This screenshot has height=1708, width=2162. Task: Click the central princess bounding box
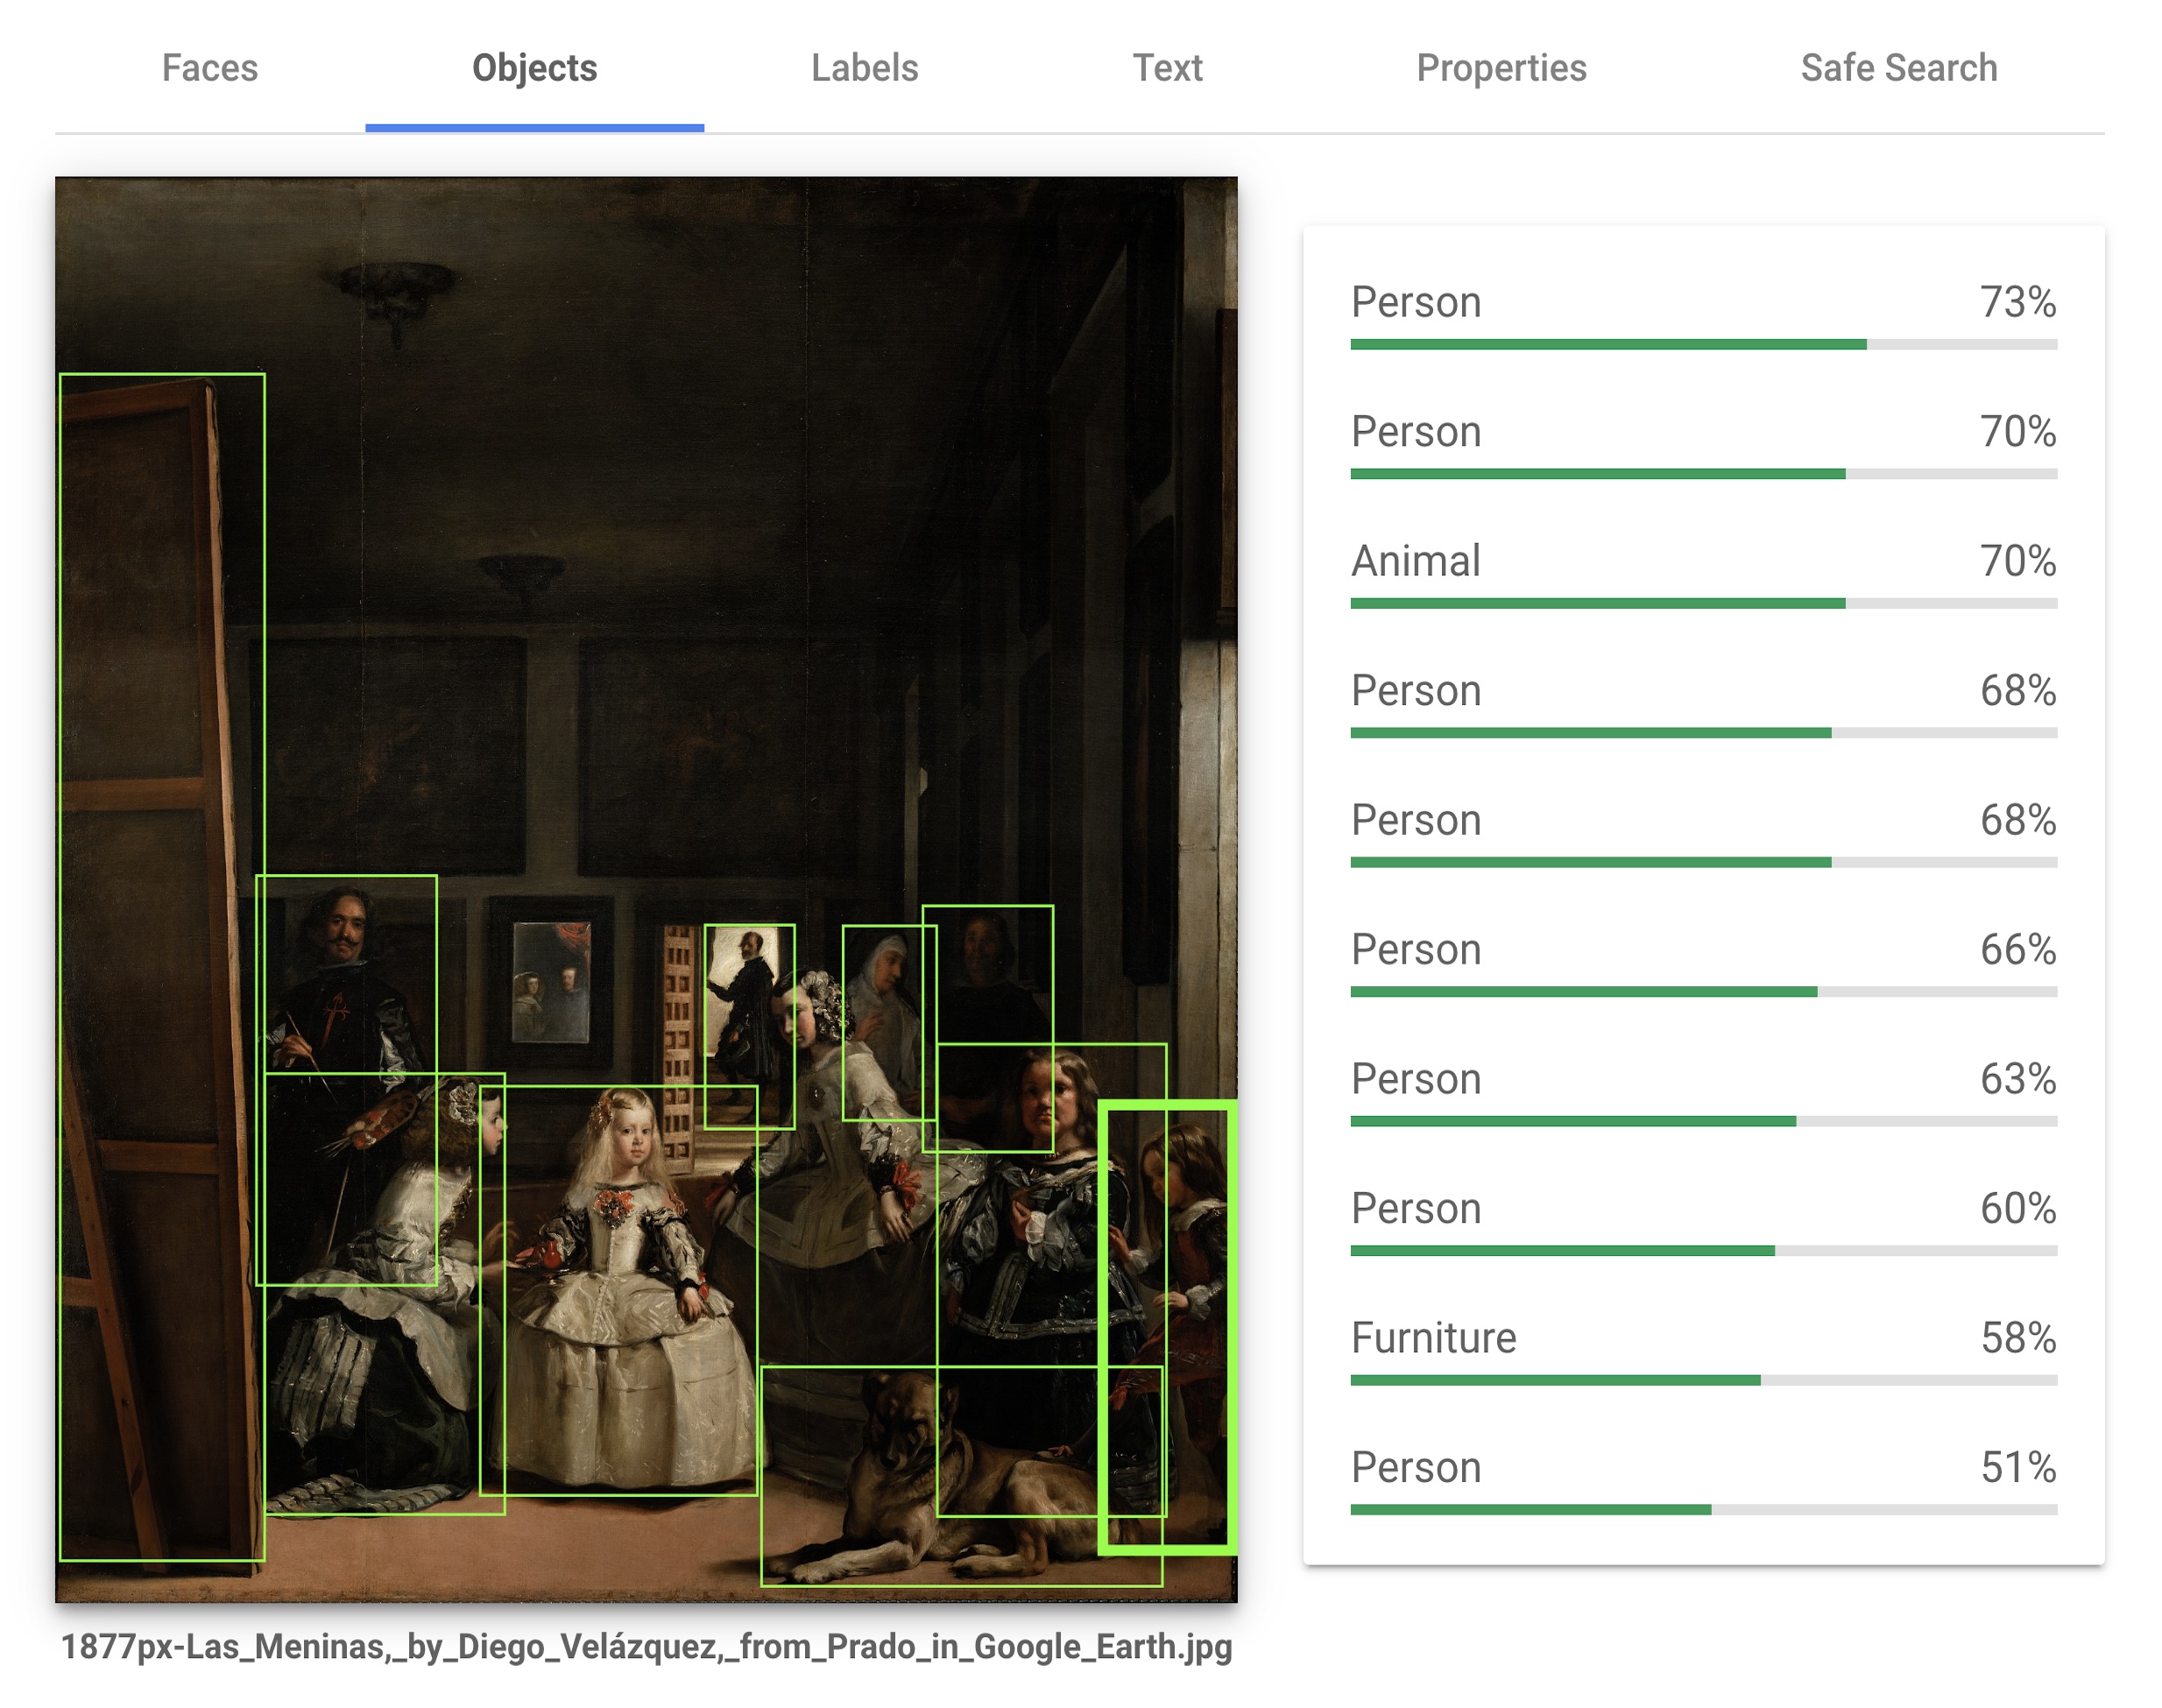click(x=618, y=1290)
